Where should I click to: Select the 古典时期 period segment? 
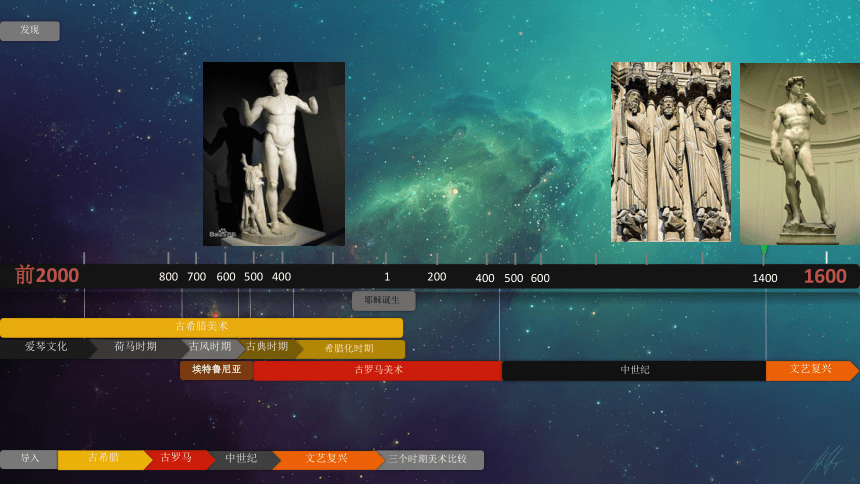click(269, 348)
